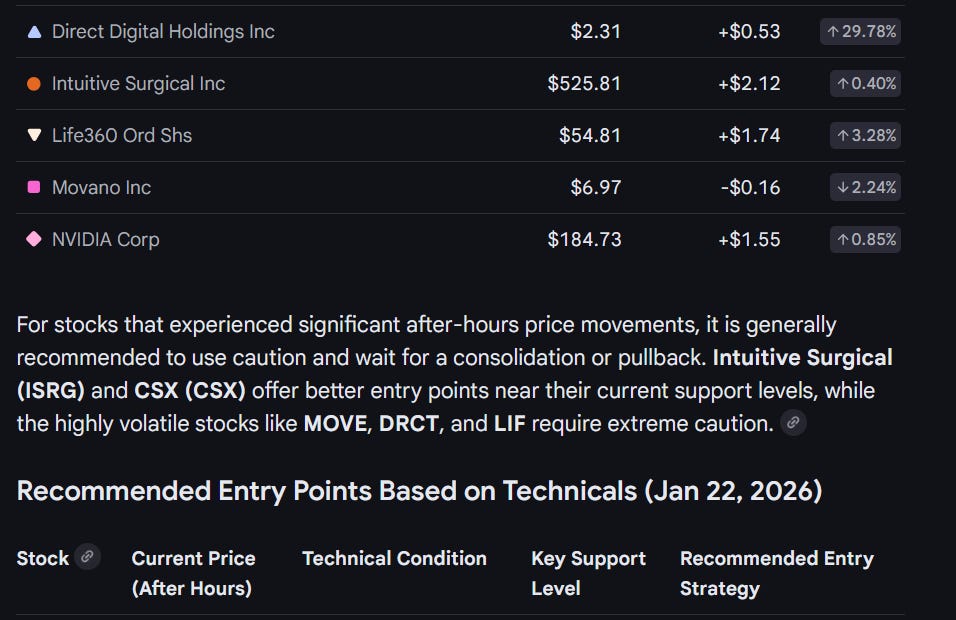
Task: Click pink square marker for Movano Inc
Action: tap(34, 187)
